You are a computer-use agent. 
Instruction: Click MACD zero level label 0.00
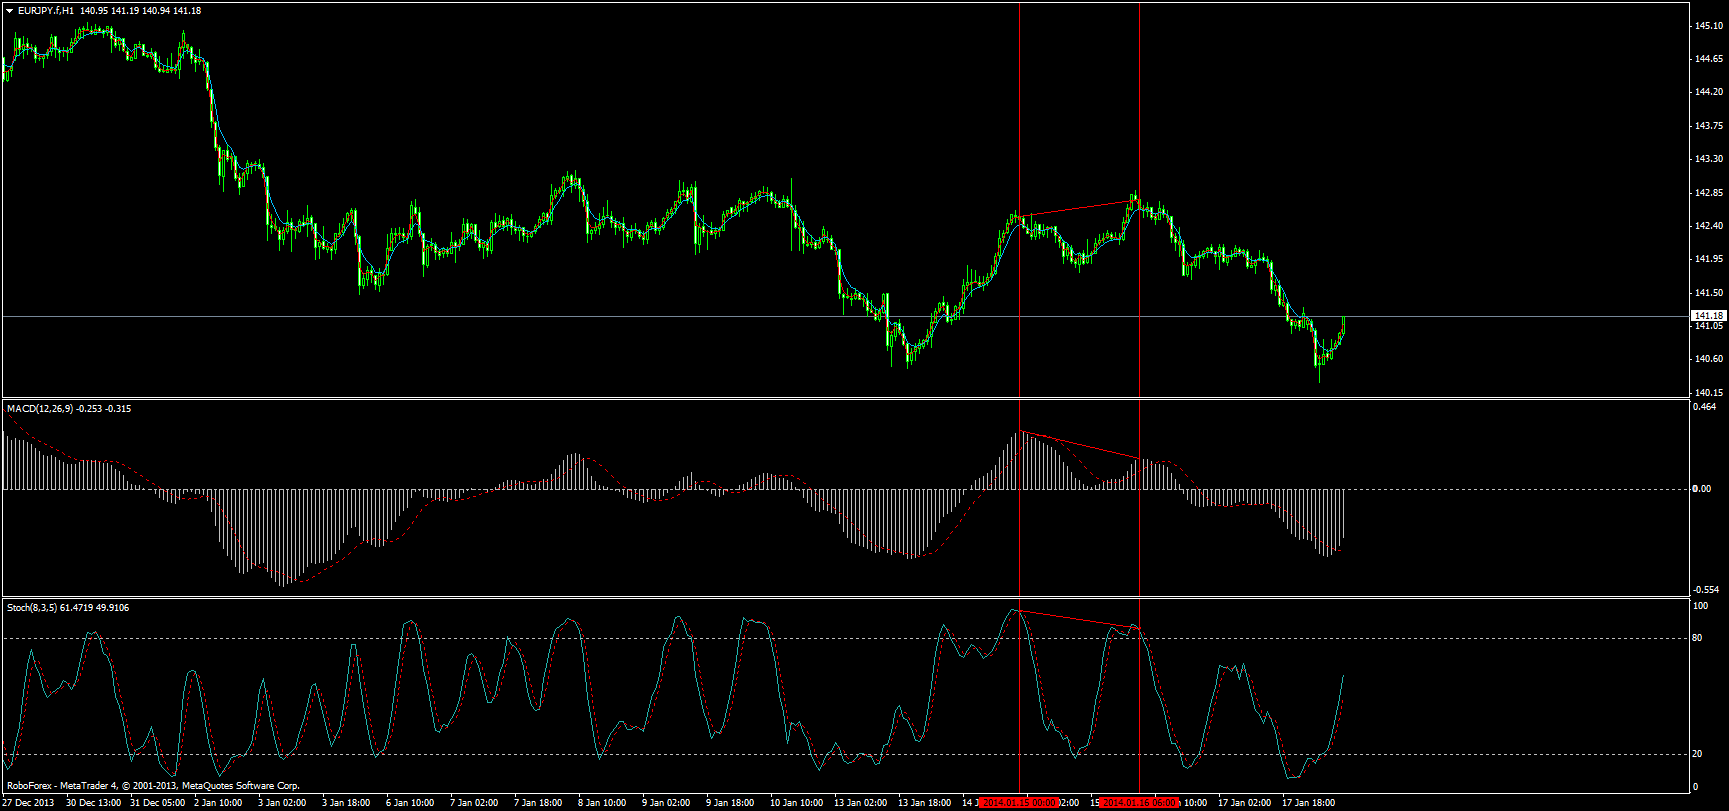pos(1702,489)
